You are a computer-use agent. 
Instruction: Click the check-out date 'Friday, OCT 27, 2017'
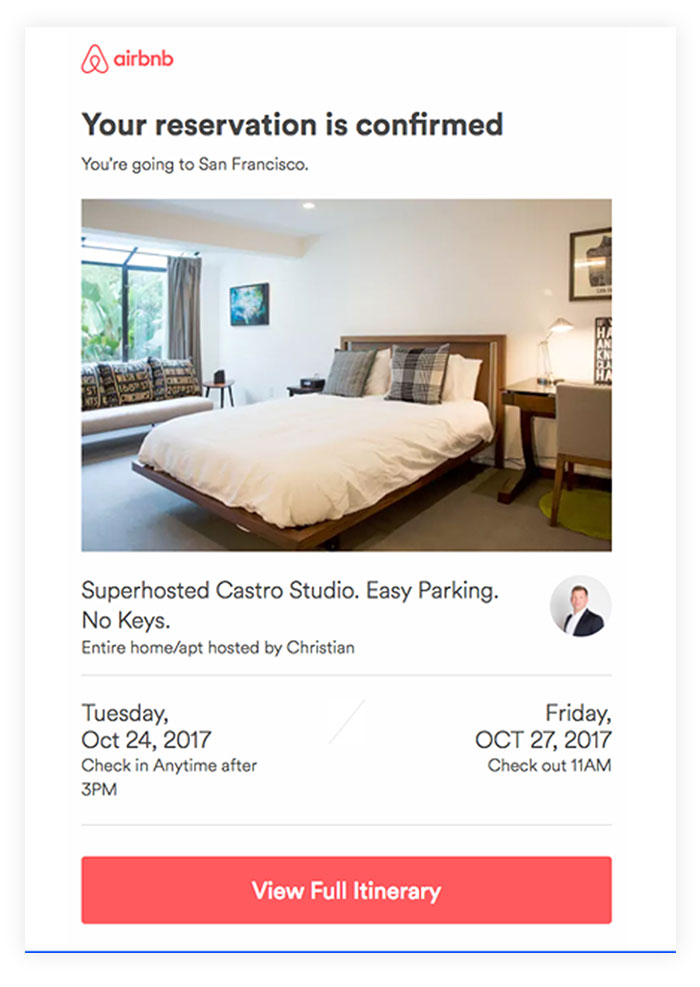click(545, 728)
